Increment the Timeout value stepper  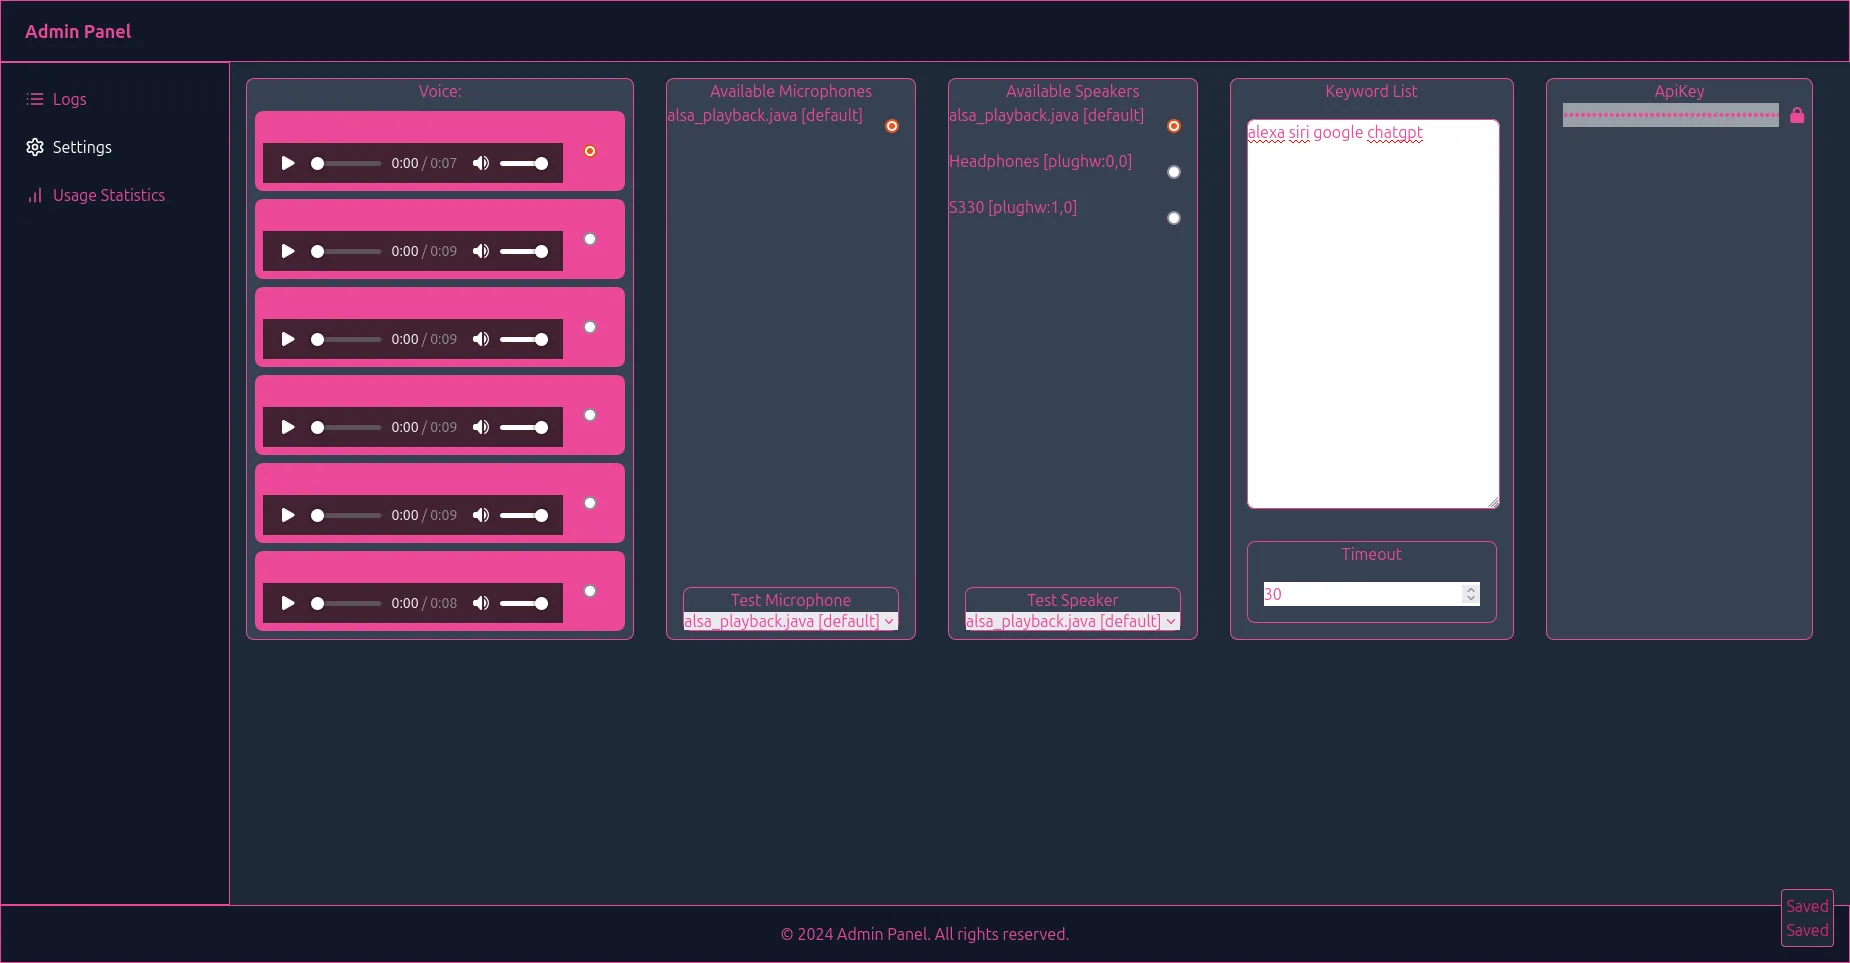[1470, 589]
